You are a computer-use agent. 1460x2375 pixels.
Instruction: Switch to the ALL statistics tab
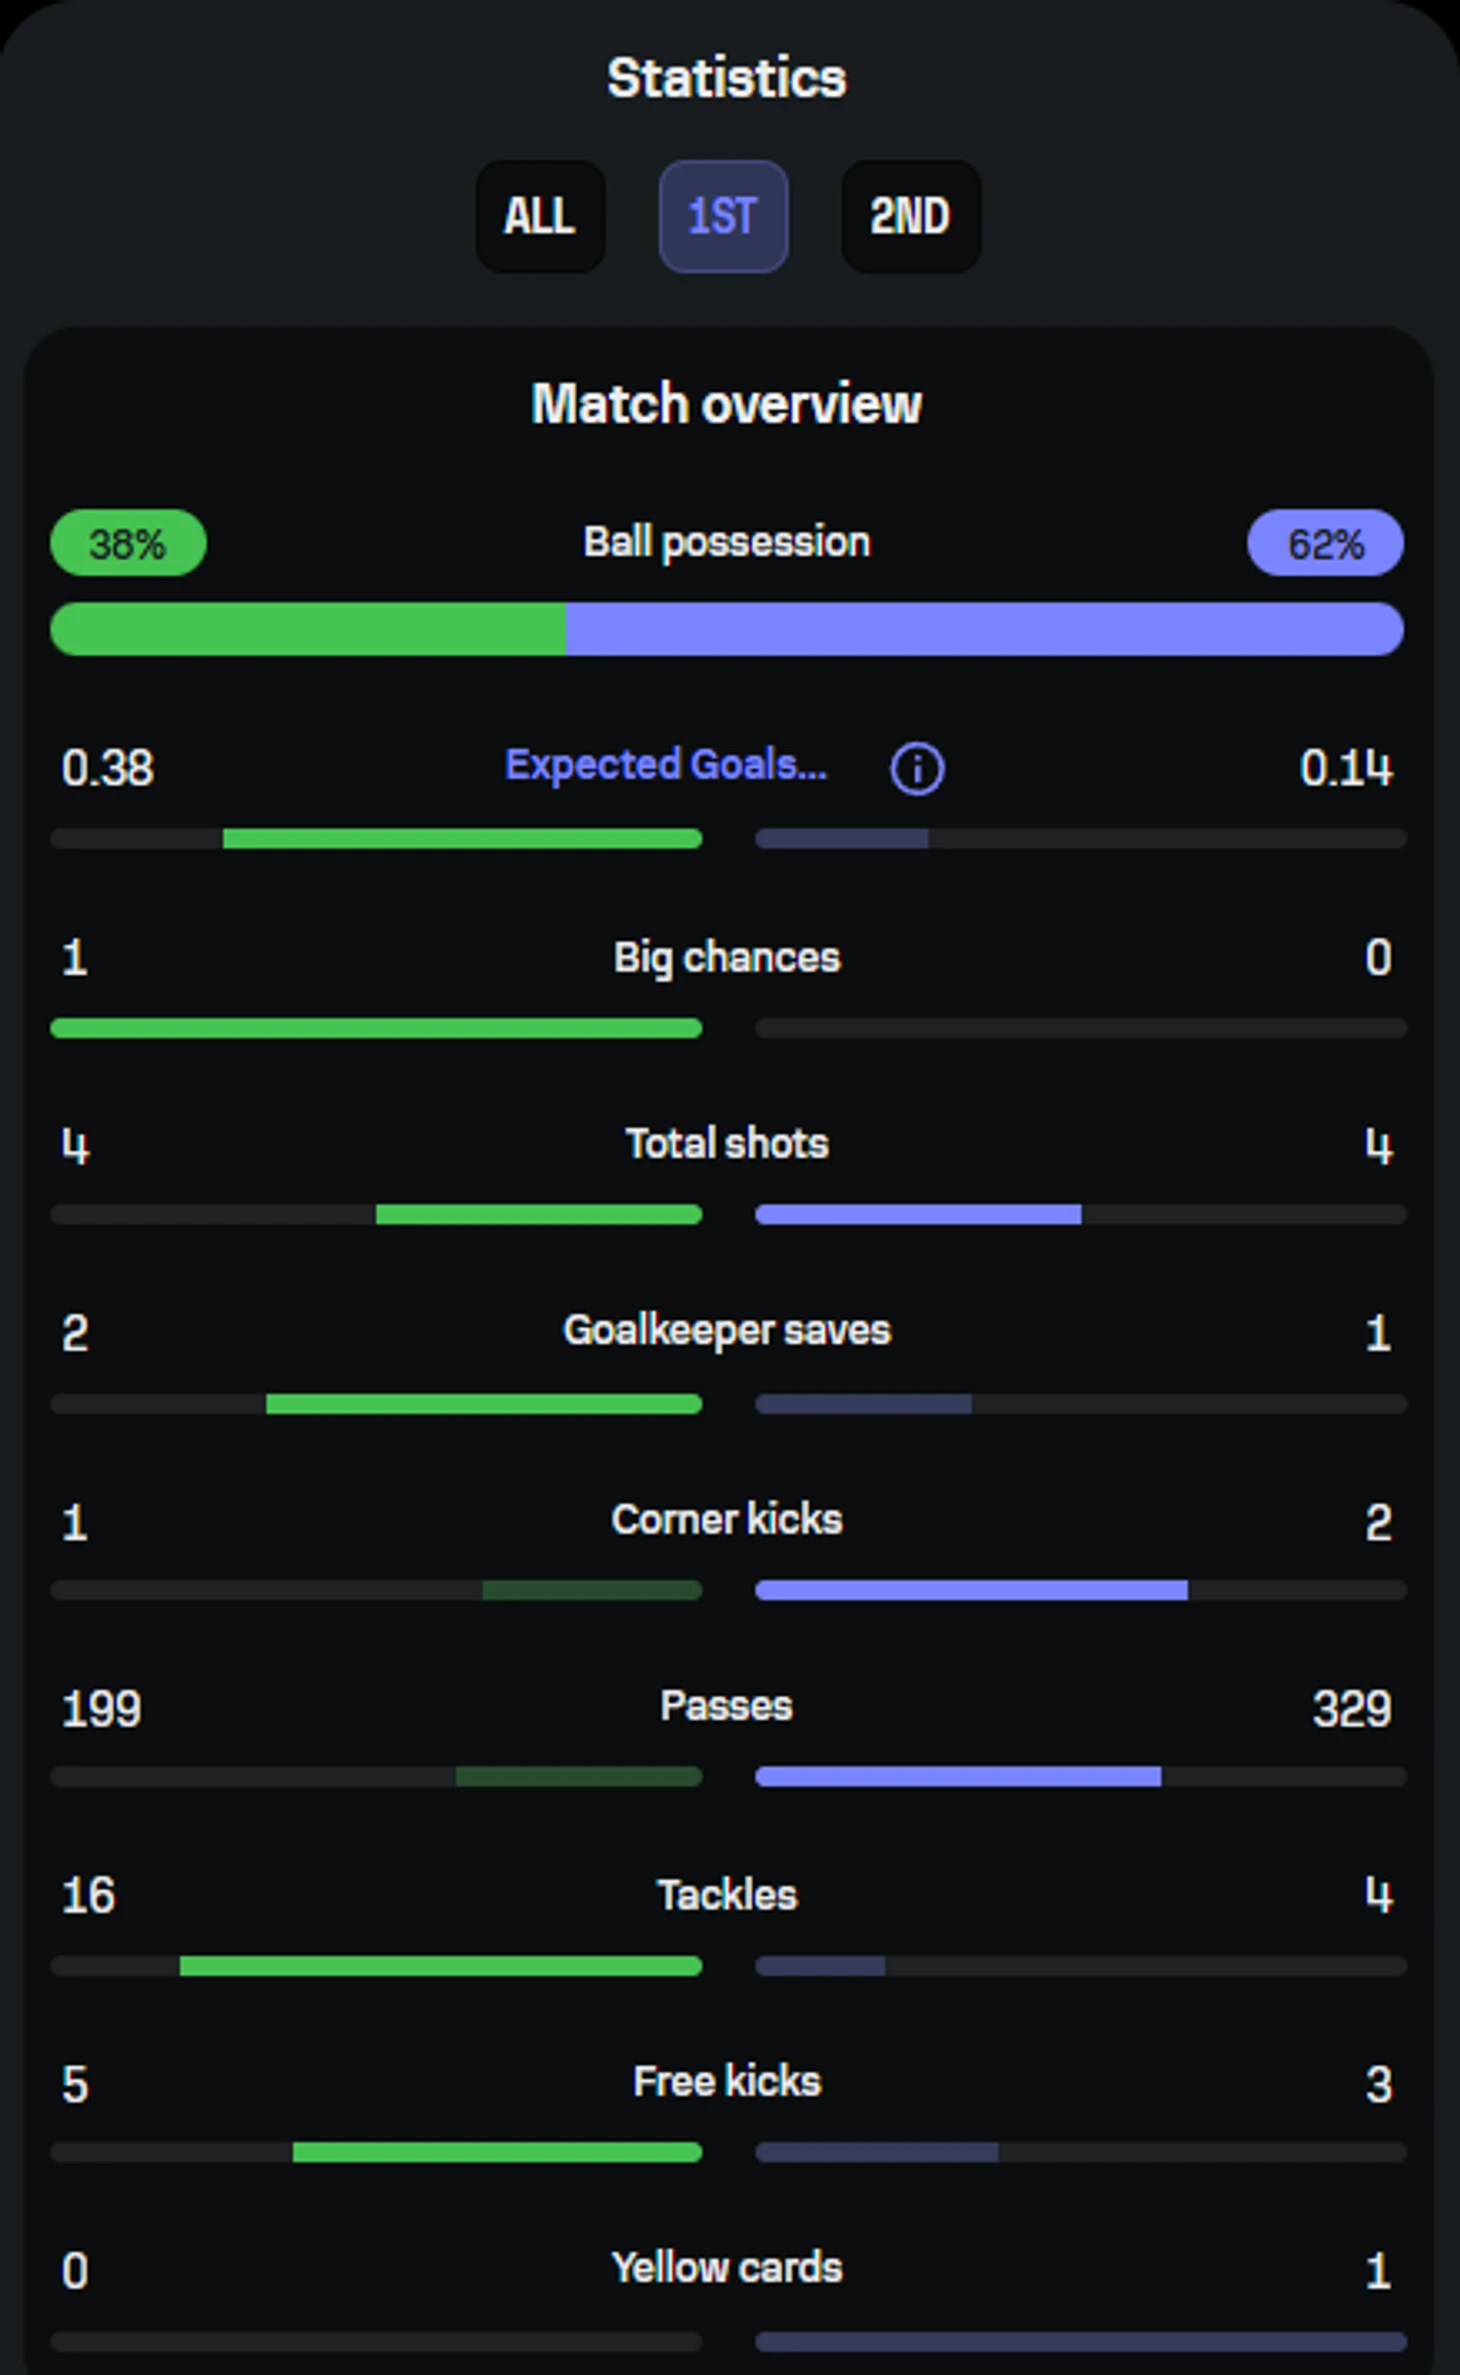coord(540,216)
